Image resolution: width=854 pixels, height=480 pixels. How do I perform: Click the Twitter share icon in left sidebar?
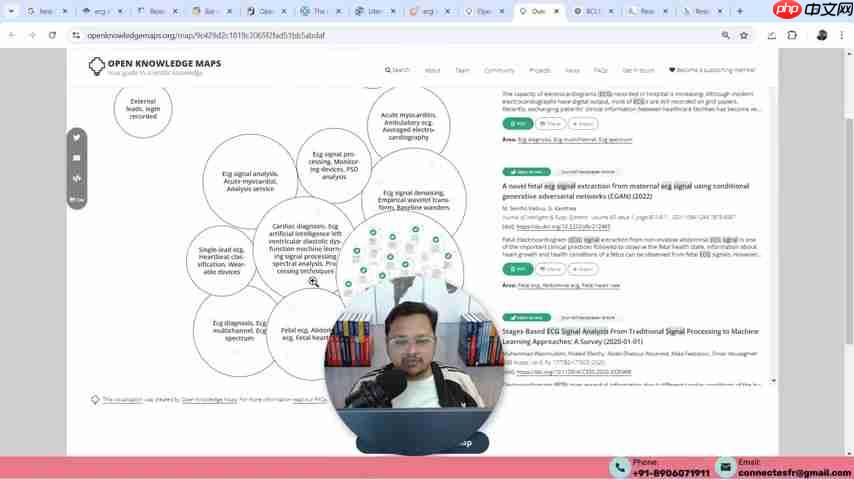(x=77, y=138)
